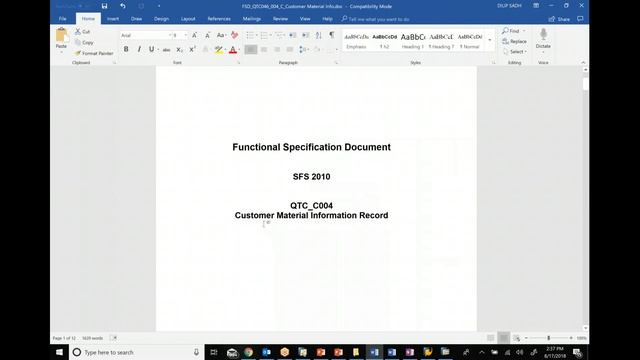Increase font size with Grow Font
The width and height of the screenshot is (640, 360).
coord(195,36)
